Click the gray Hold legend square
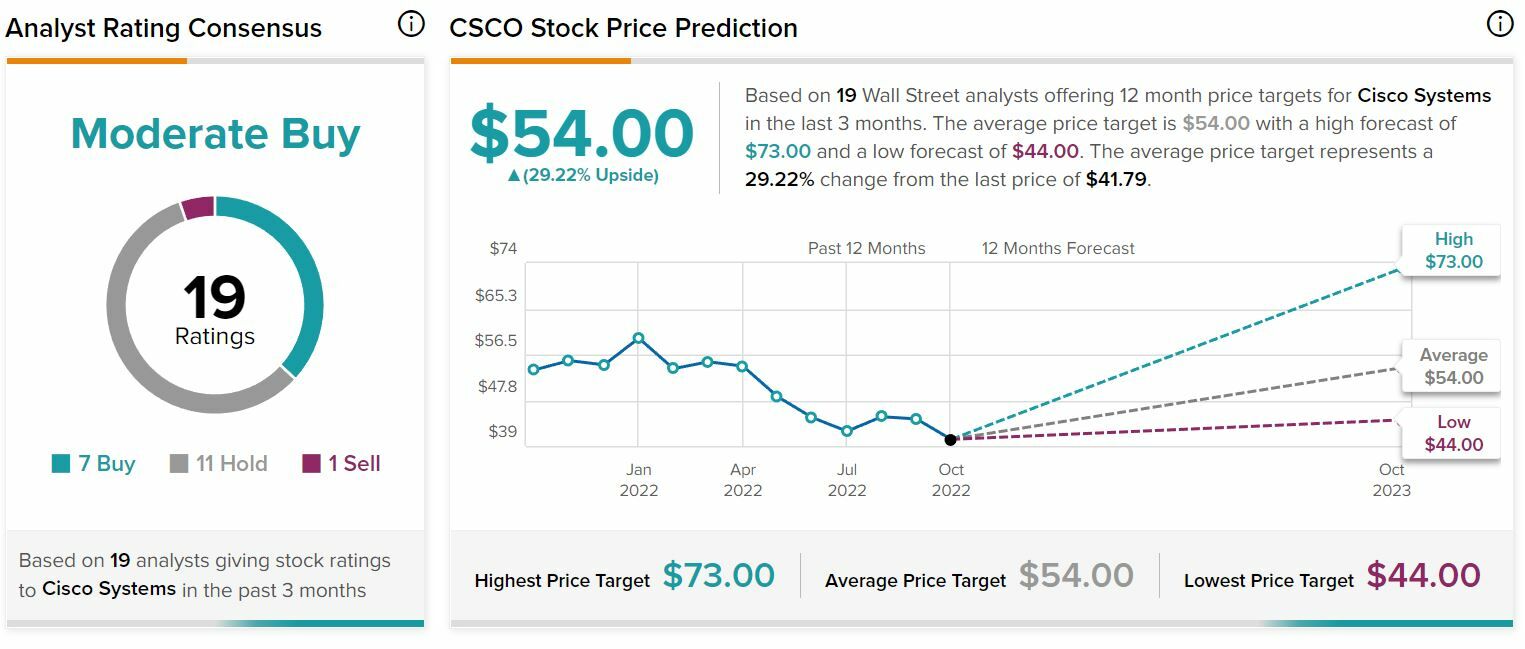The width and height of the screenshot is (1525, 649). (179, 464)
